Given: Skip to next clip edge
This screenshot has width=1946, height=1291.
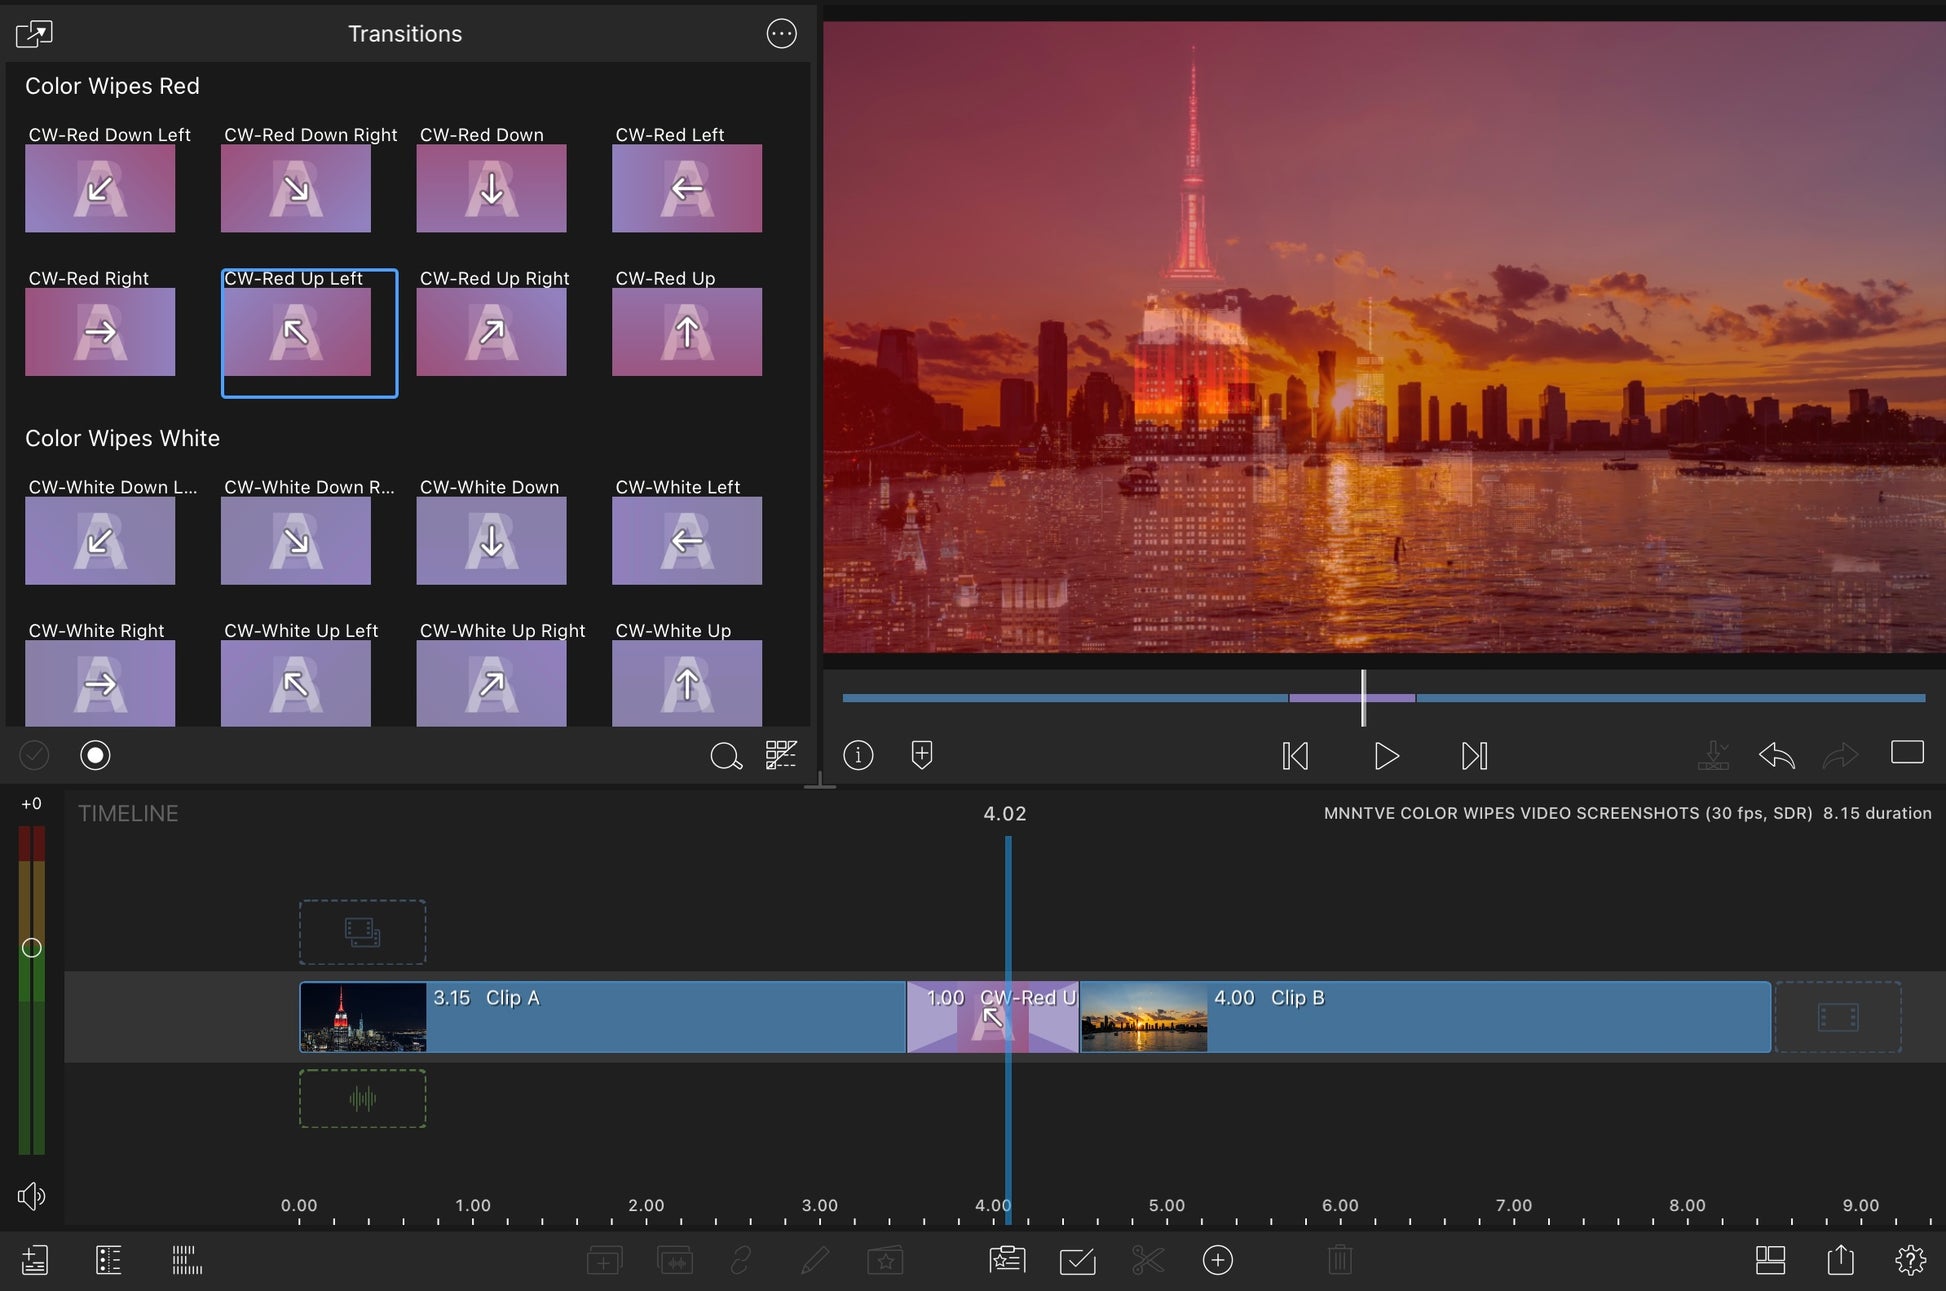Looking at the screenshot, I should click(x=1474, y=756).
